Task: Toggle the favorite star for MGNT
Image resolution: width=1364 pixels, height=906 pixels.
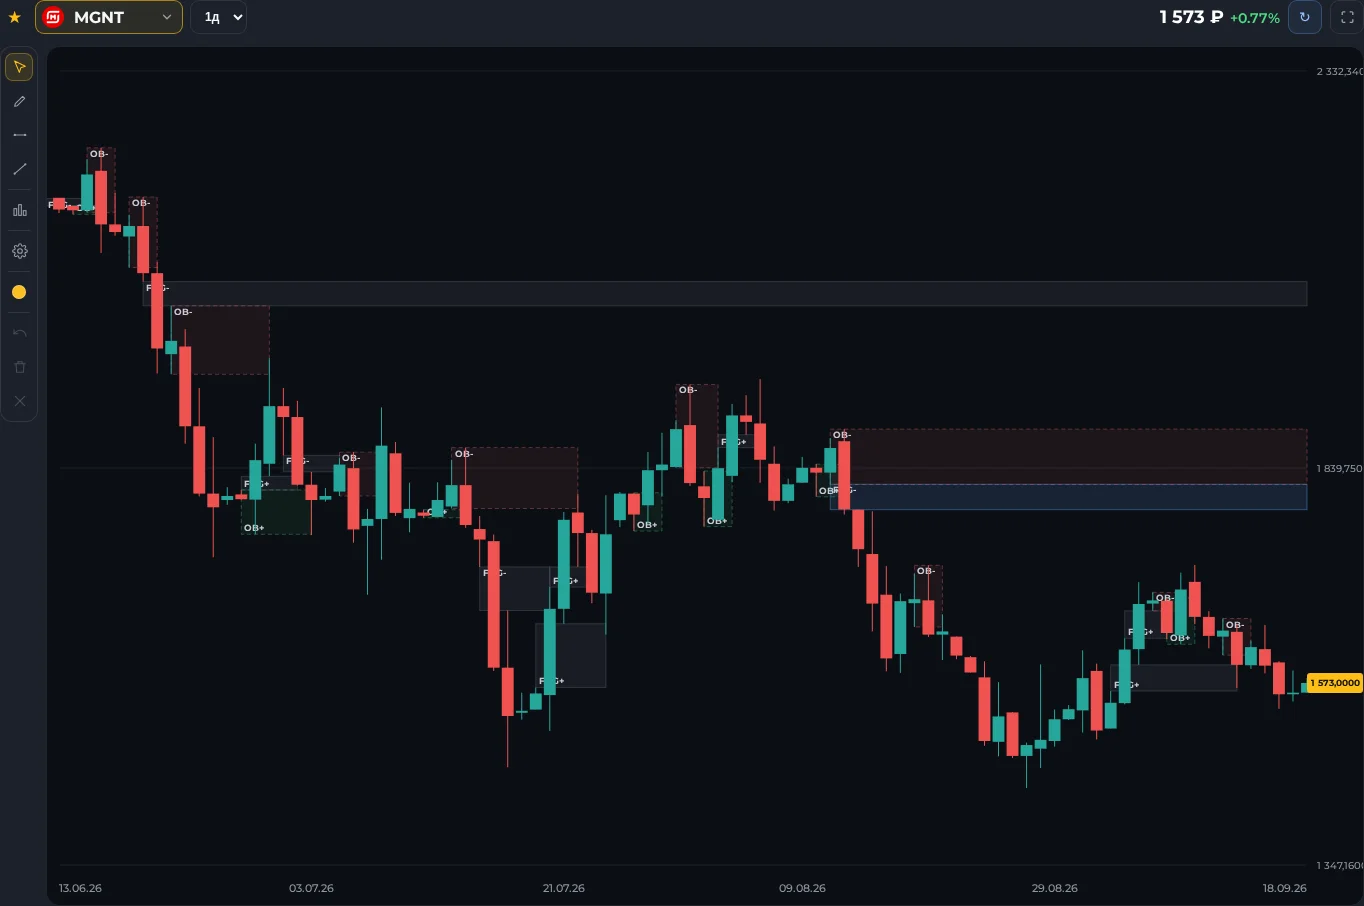Action: [14, 17]
